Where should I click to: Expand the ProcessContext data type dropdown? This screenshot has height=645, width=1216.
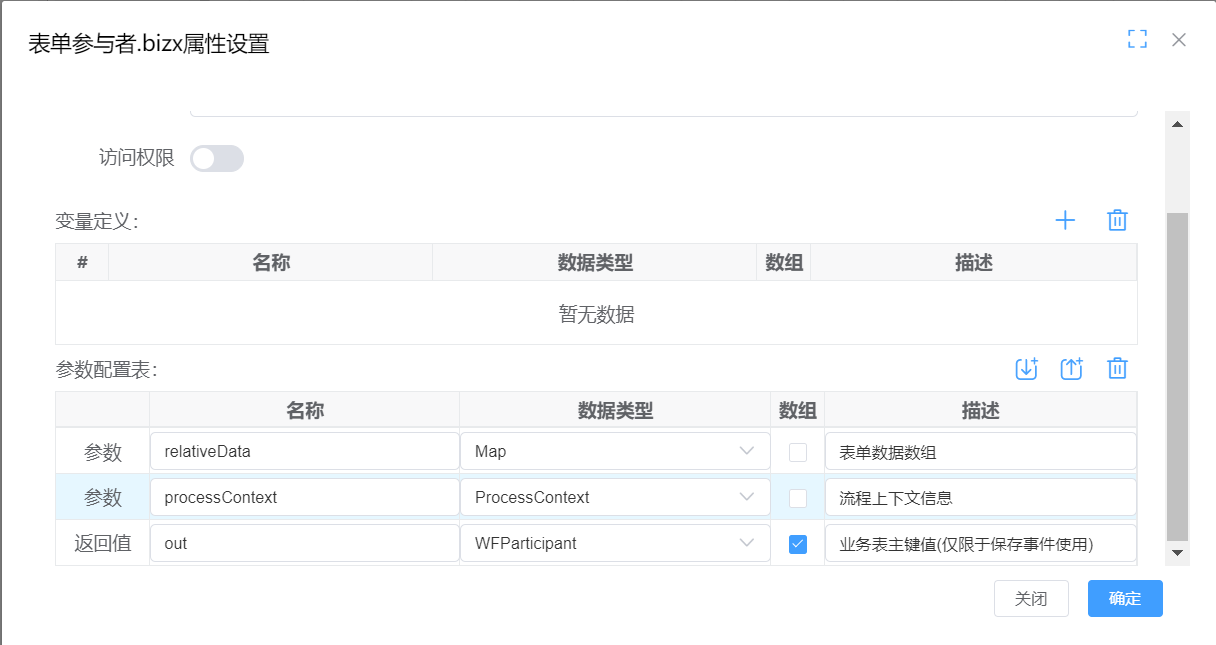[615, 498]
